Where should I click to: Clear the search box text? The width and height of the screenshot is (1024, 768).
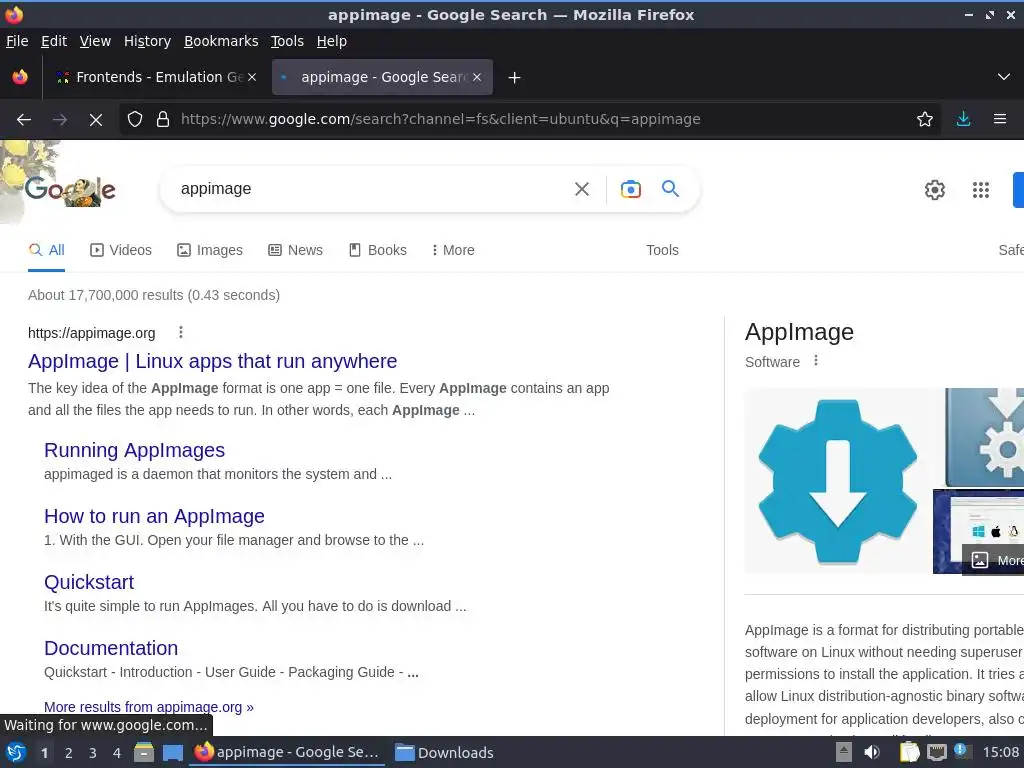pos(582,189)
